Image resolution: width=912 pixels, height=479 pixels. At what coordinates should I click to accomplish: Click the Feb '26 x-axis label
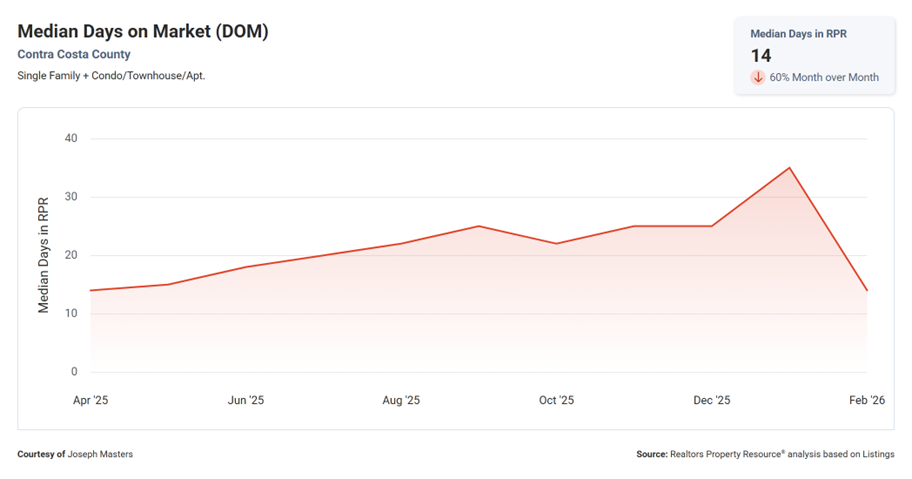pos(866,400)
